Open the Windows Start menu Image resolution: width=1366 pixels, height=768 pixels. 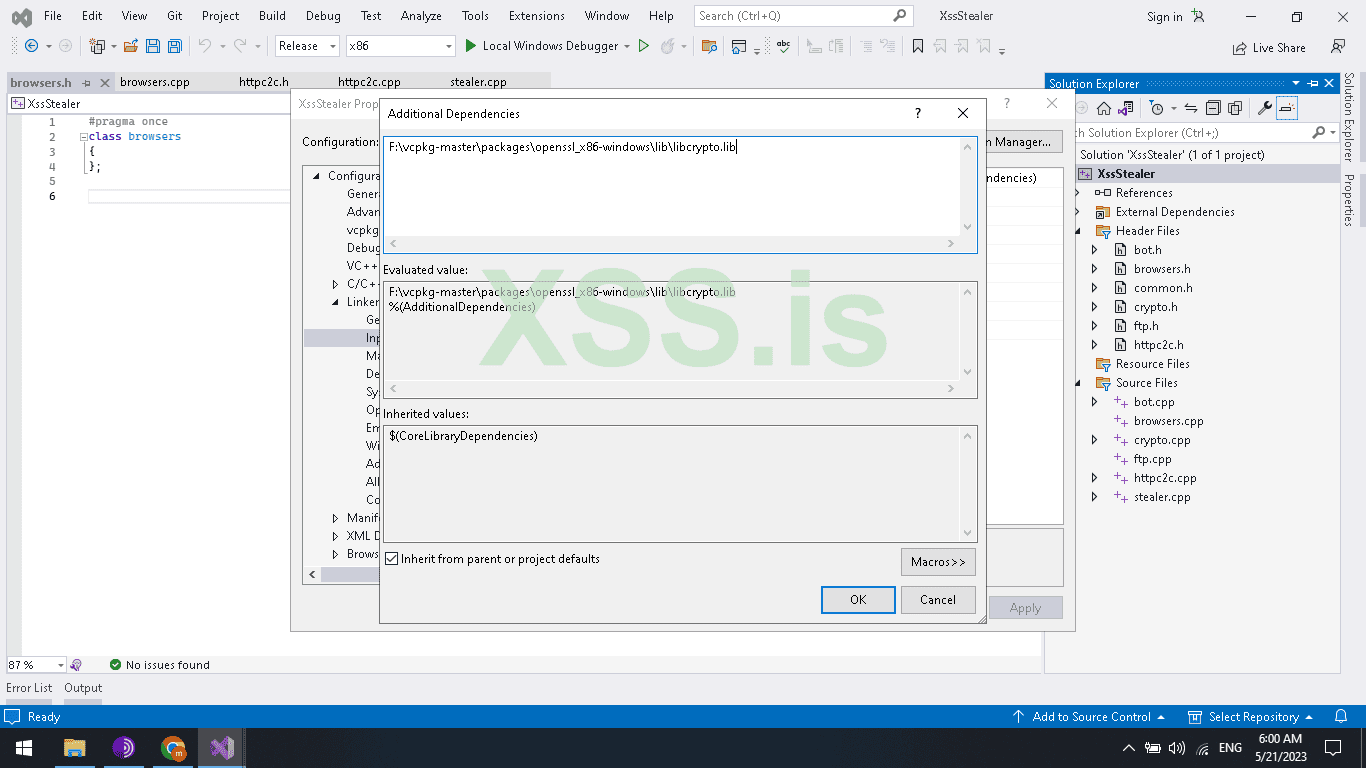[x=22, y=747]
